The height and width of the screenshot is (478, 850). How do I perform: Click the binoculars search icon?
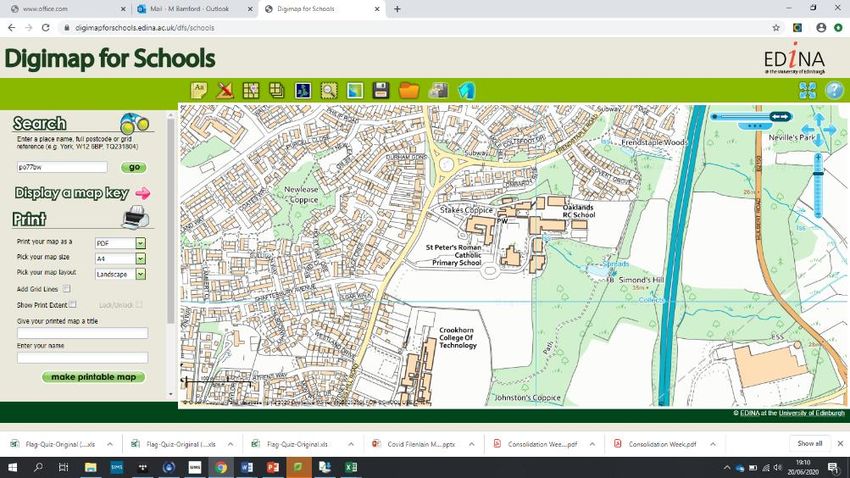134,124
